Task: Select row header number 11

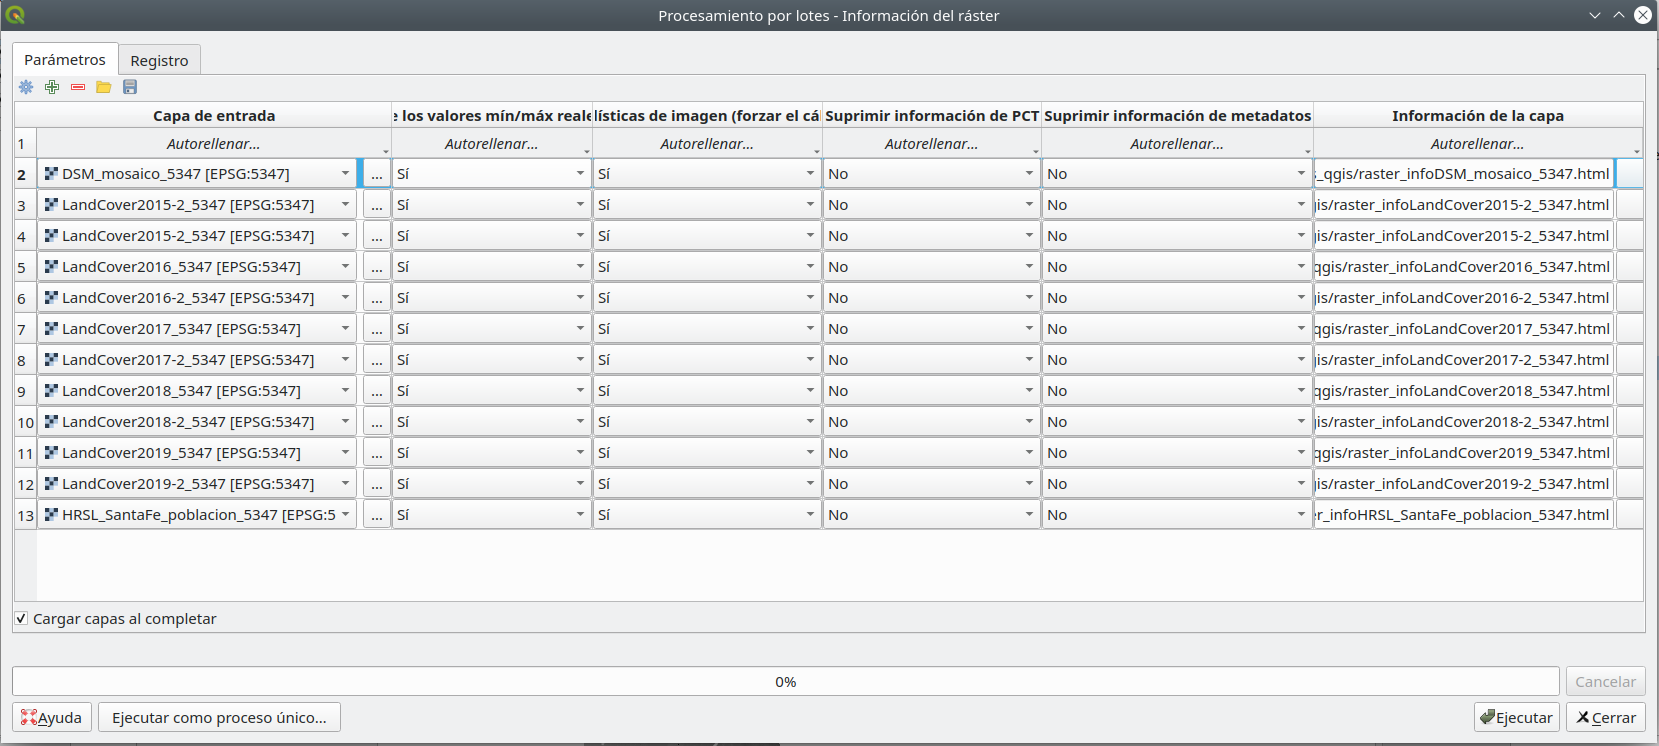Action: 25,453
